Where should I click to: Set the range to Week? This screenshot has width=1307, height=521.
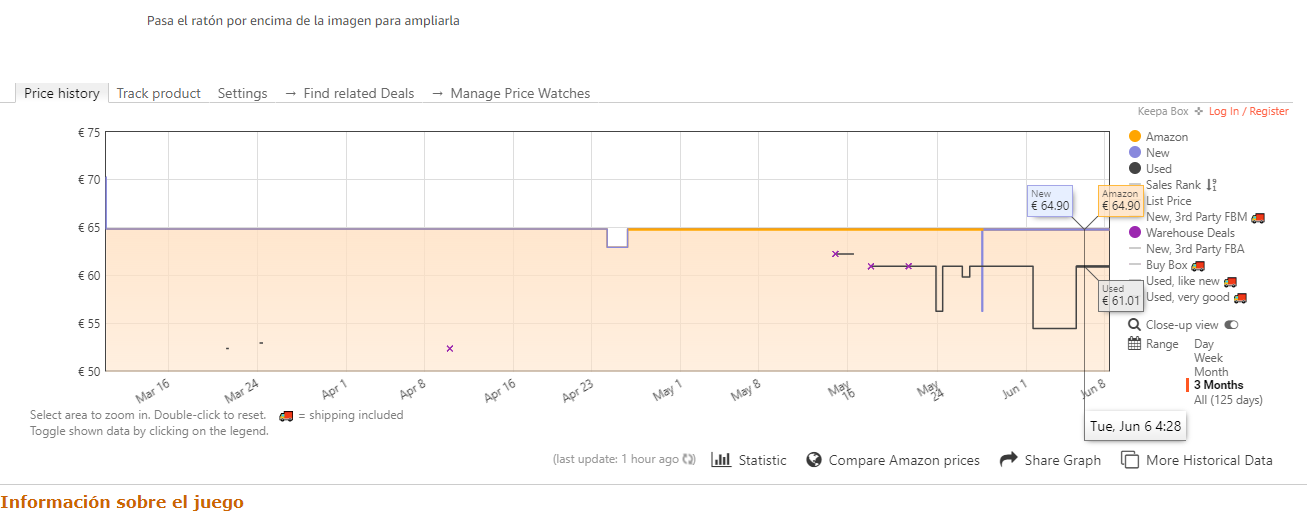pos(1208,358)
